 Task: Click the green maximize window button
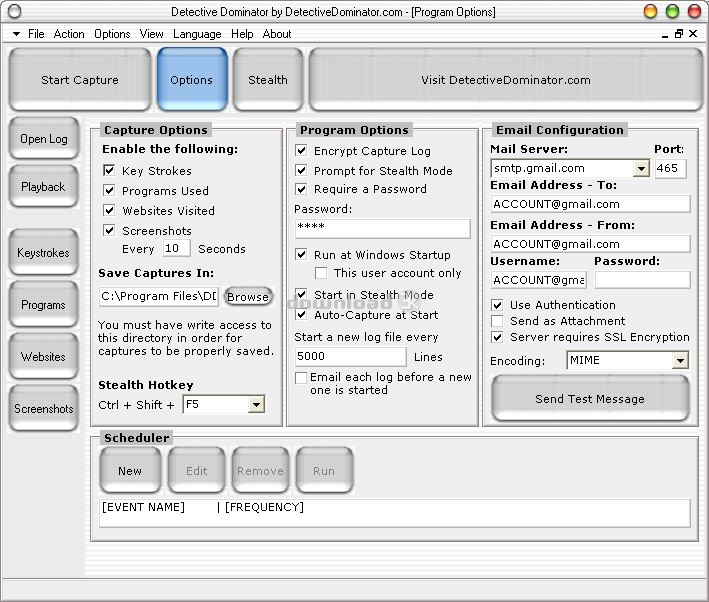(672, 11)
